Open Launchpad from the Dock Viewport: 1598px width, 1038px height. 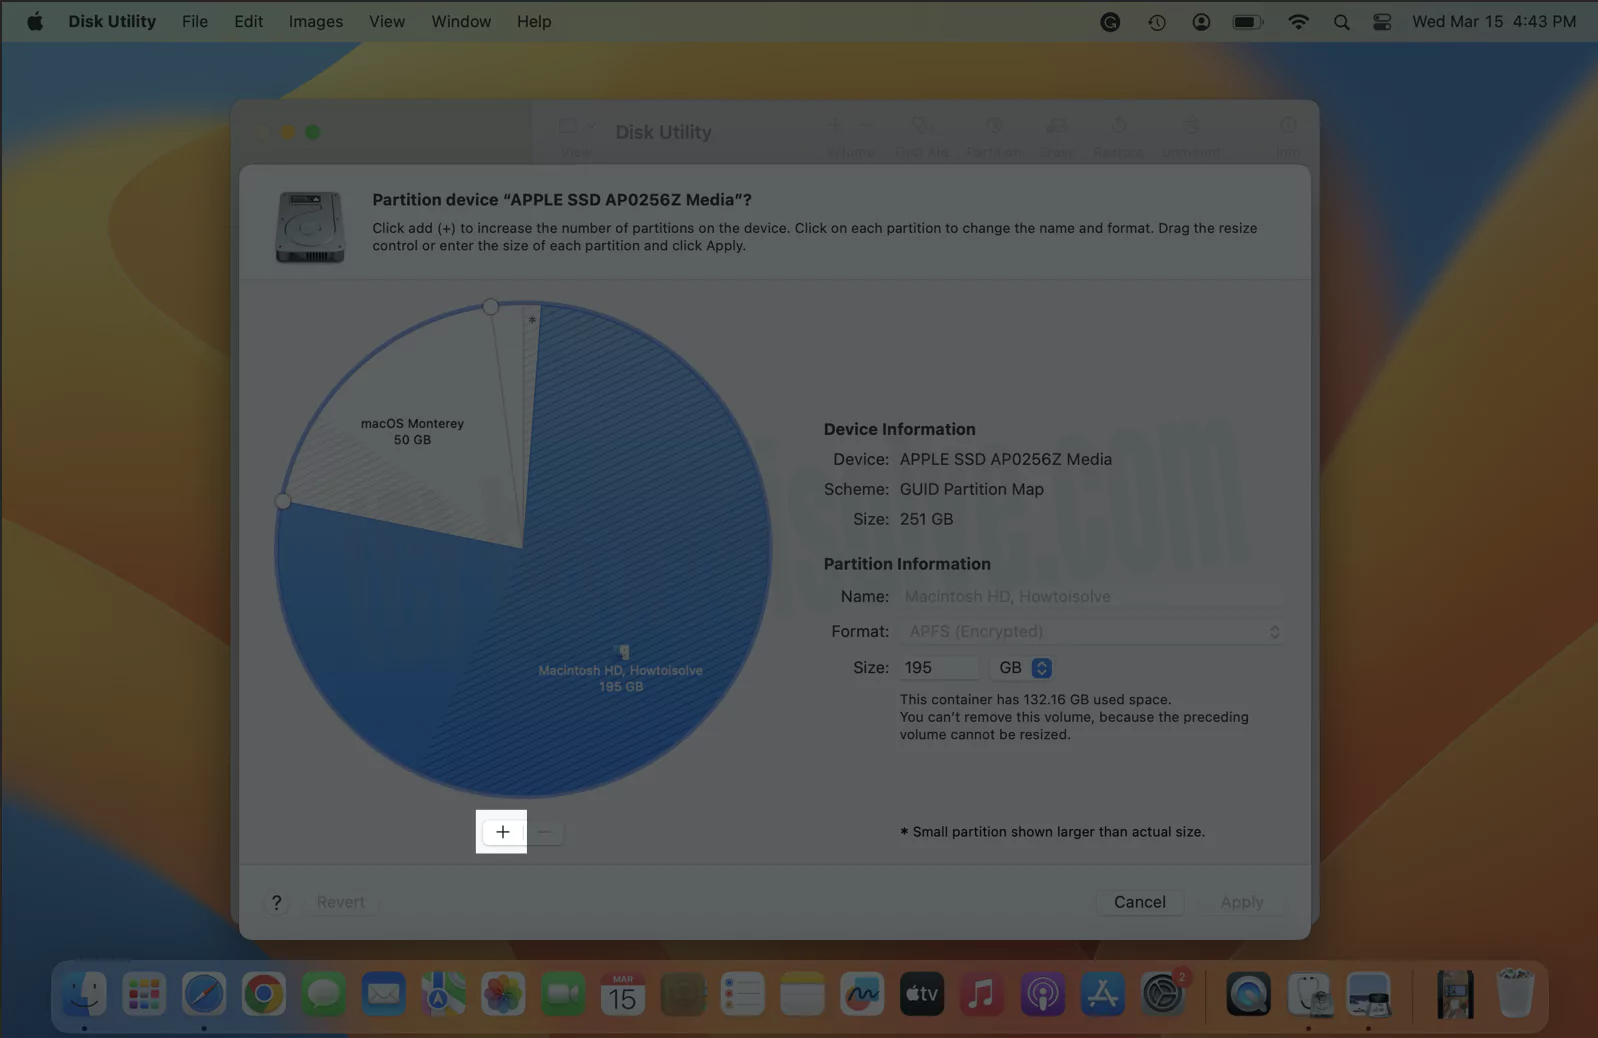(144, 995)
